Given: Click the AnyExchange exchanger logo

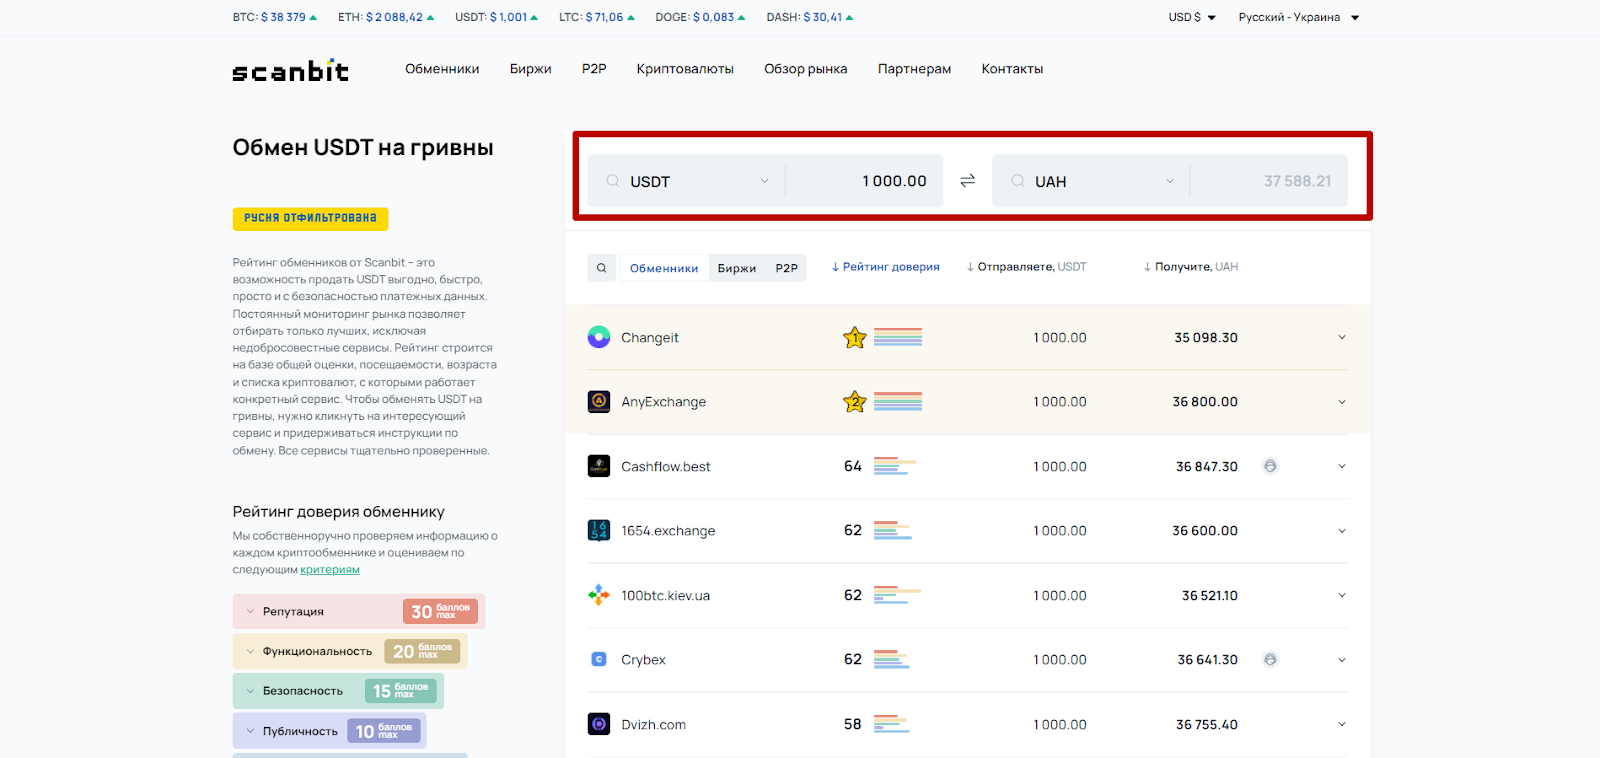Looking at the screenshot, I should click(x=599, y=401).
